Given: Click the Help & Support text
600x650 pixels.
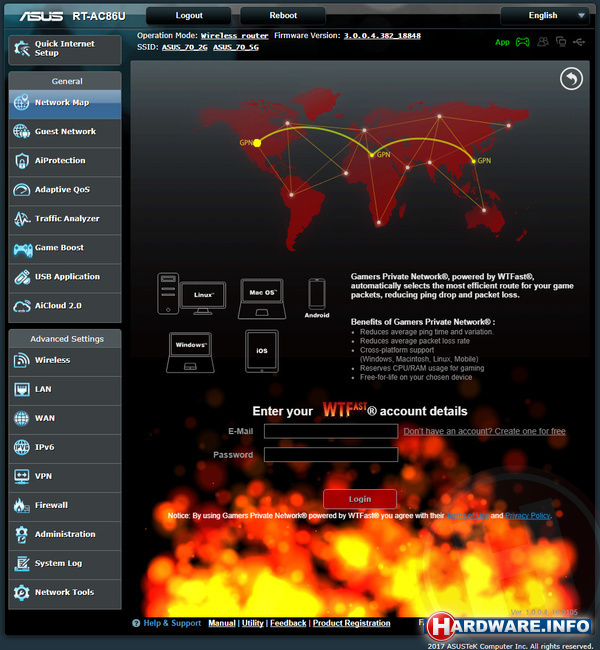Looking at the screenshot, I should (172, 623).
